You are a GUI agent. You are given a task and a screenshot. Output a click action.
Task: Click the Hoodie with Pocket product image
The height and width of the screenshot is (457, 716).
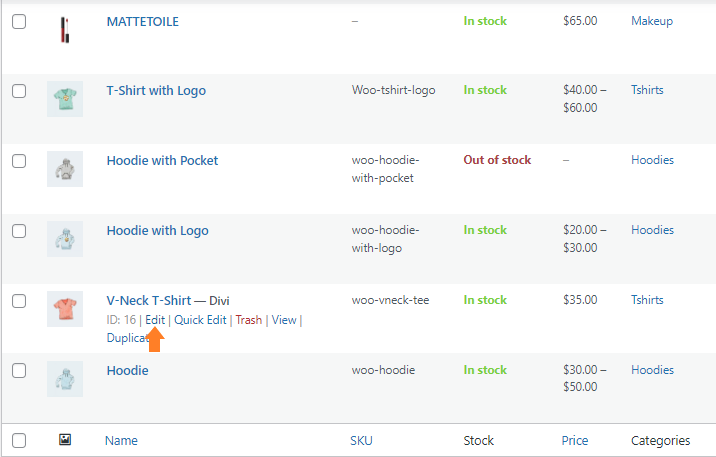click(65, 169)
